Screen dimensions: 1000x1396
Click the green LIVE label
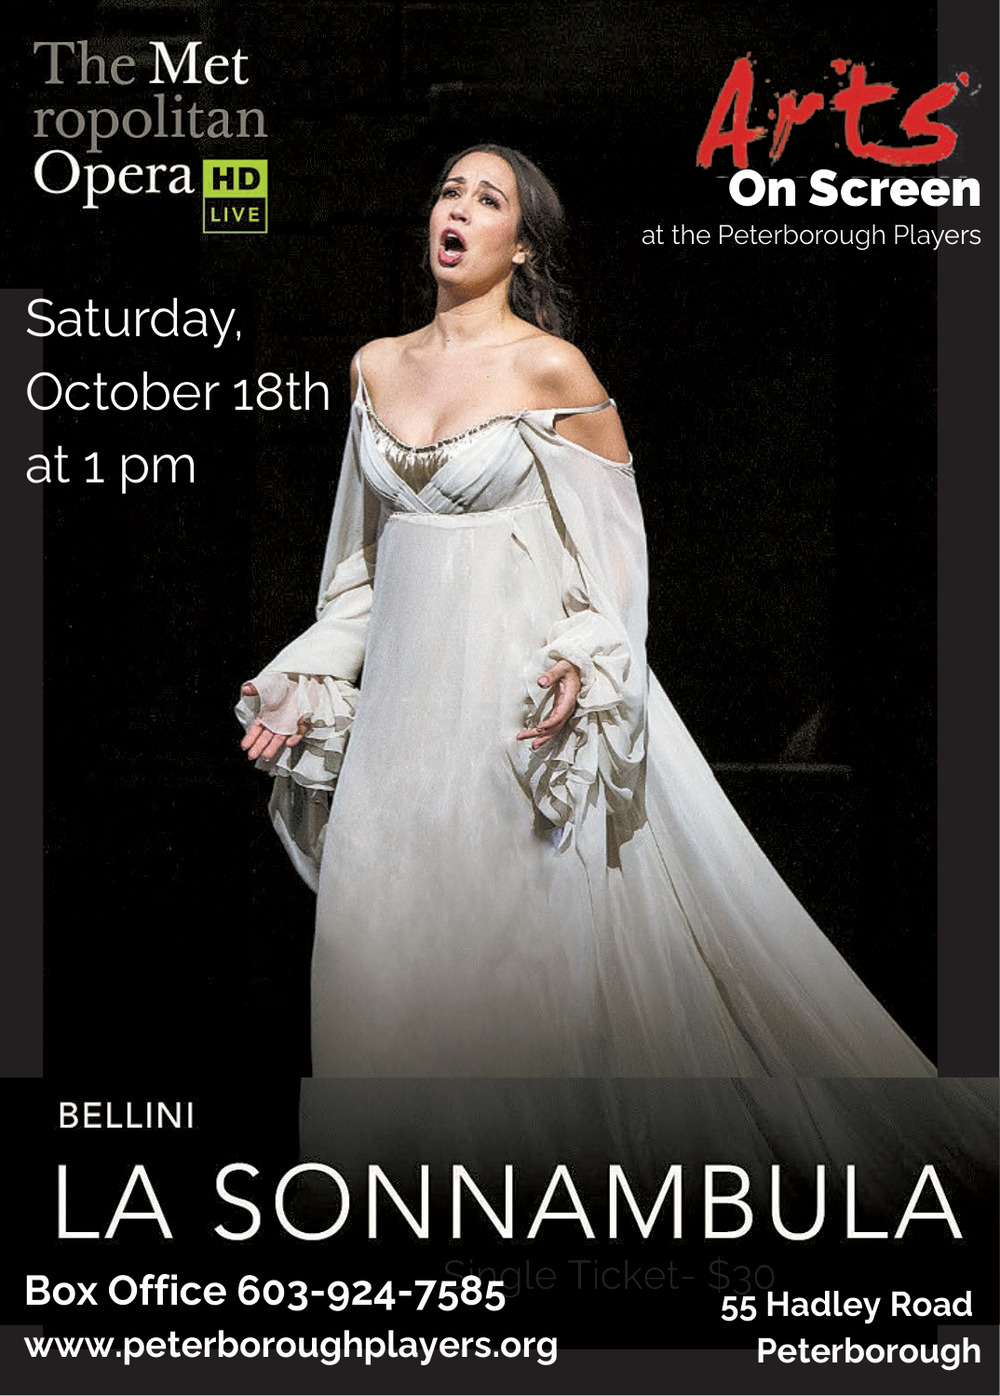235,214
